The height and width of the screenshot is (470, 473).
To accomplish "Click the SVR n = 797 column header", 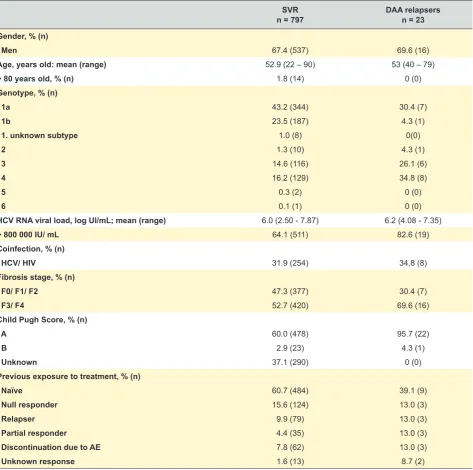I will pos(290,15).
